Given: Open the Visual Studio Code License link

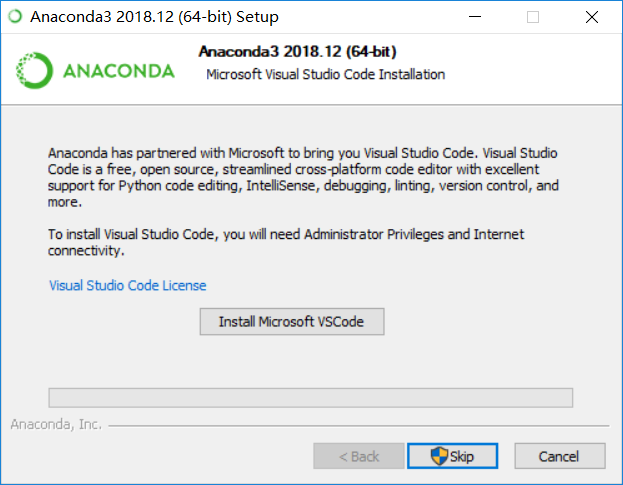Looking at the screenshot, I should pyautogui.click(x=128, y=285).
